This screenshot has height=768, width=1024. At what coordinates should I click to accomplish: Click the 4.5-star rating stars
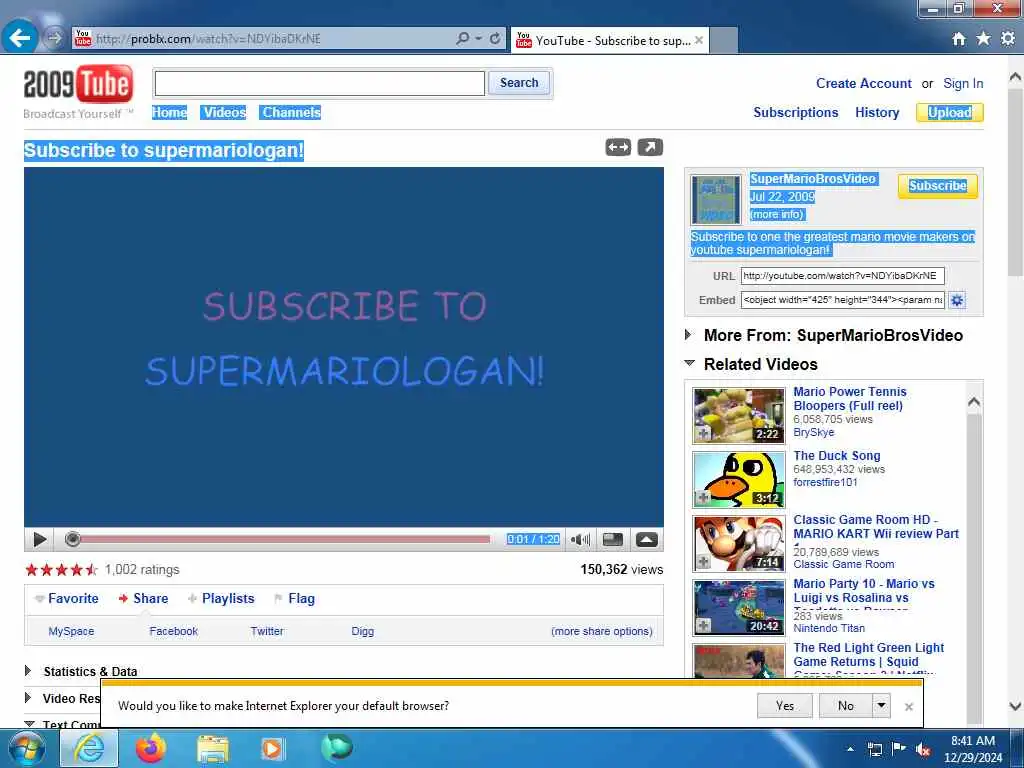(x=61, y=569)
